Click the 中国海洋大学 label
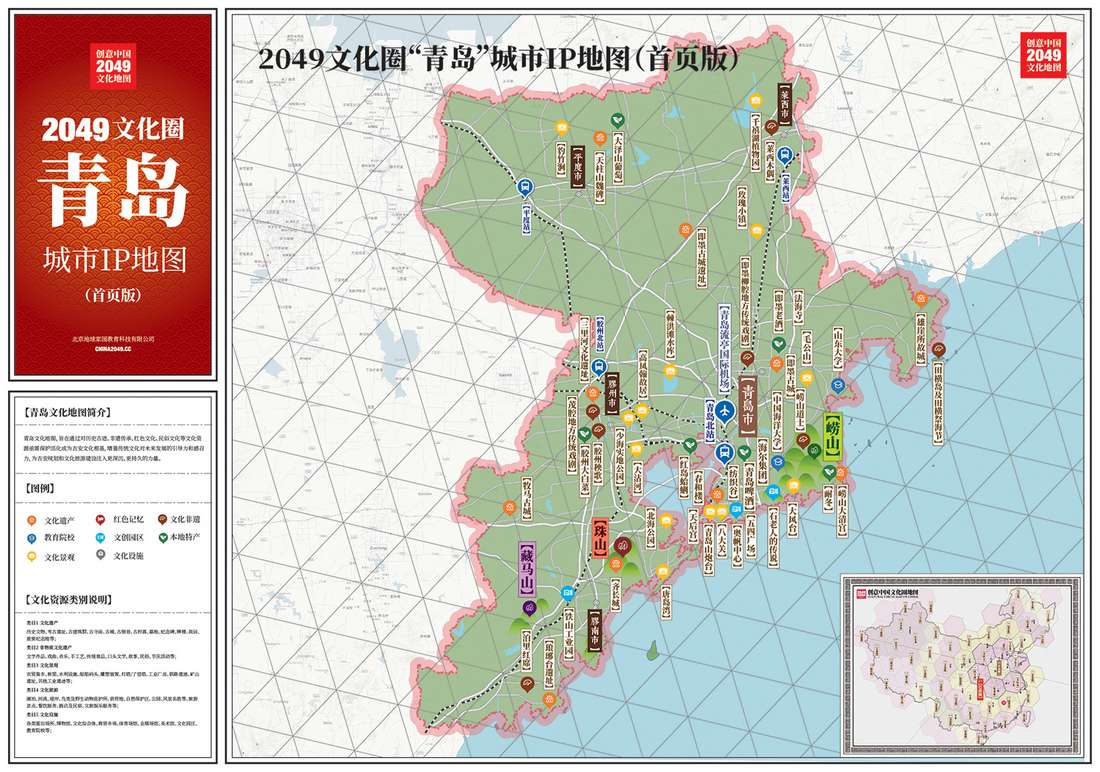 click(777, 420)
